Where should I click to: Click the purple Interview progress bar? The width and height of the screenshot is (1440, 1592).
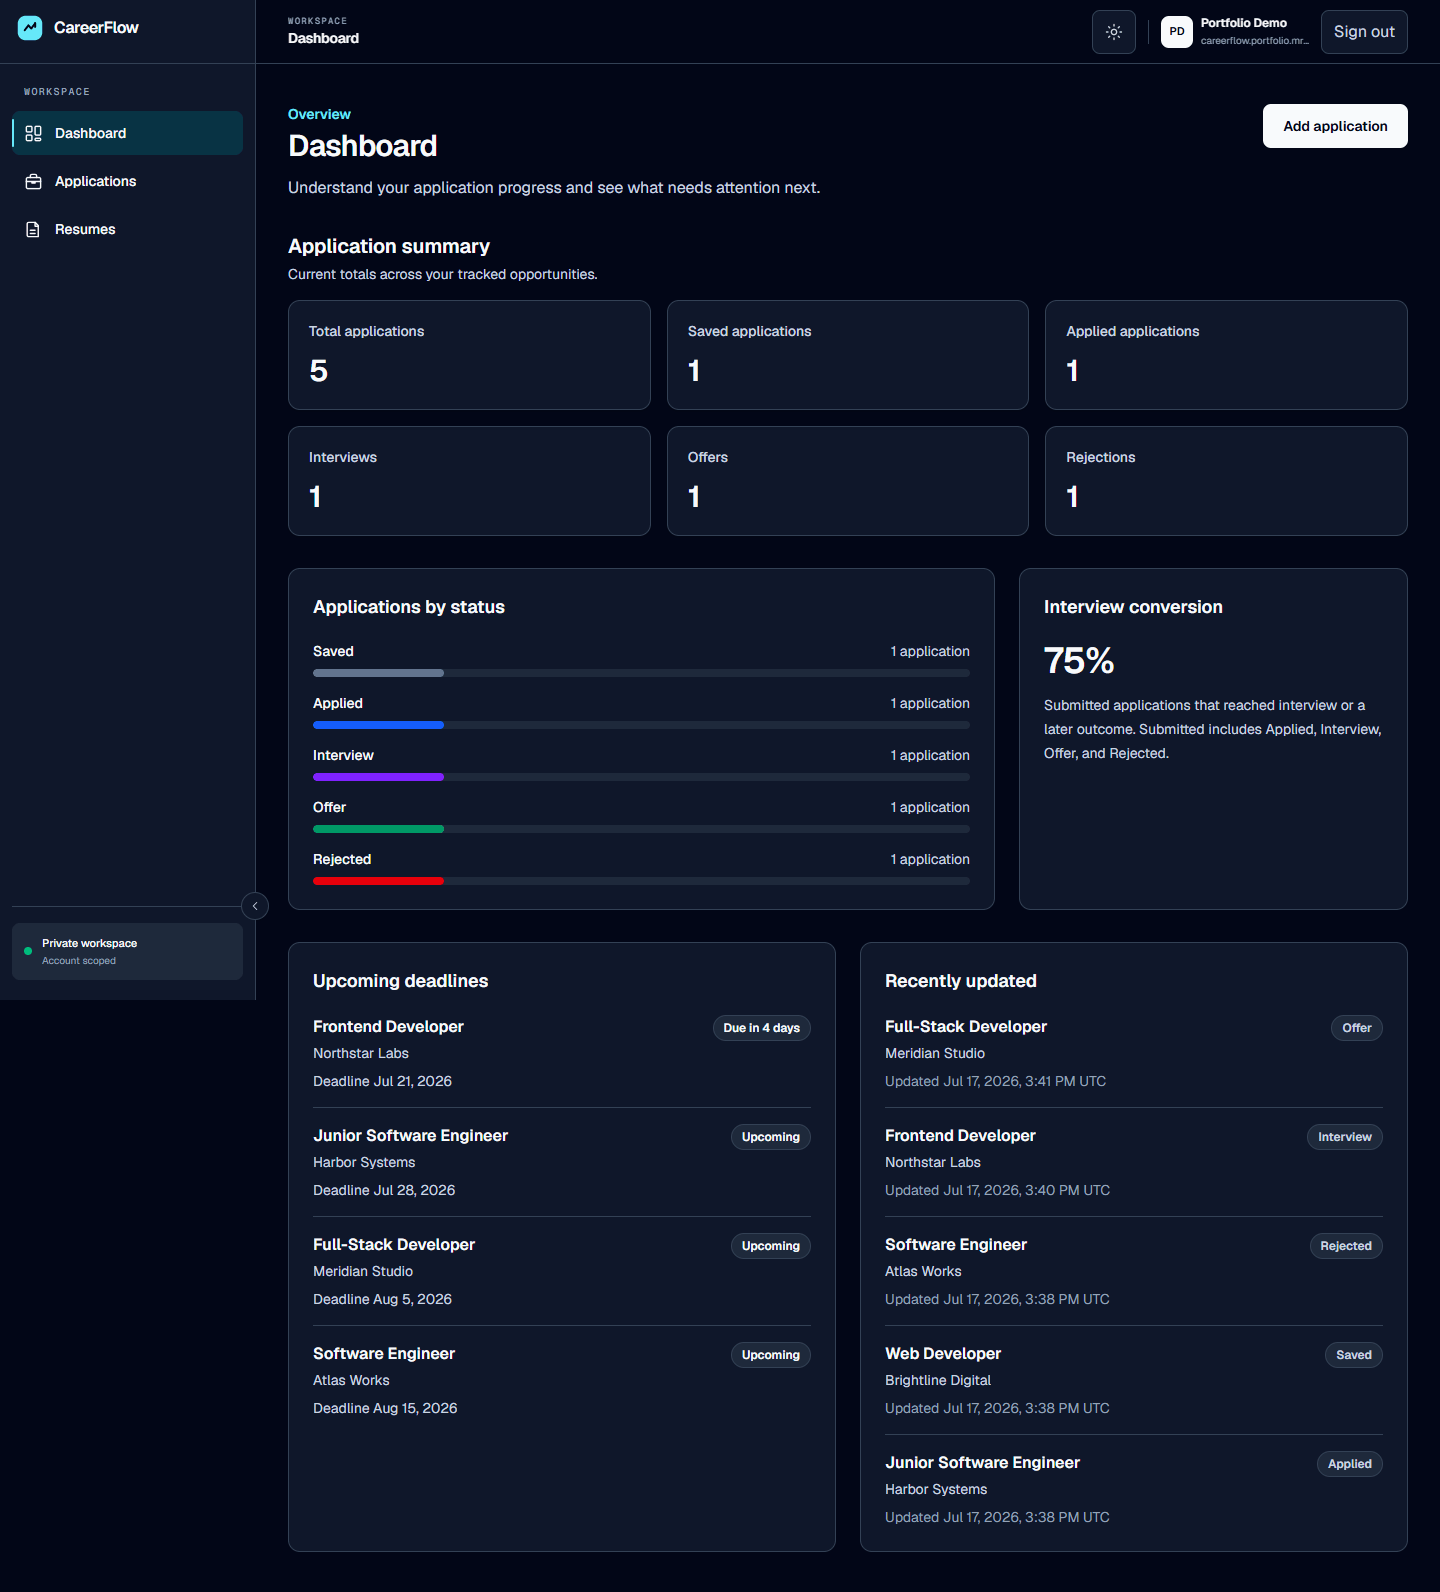[378, 777]
